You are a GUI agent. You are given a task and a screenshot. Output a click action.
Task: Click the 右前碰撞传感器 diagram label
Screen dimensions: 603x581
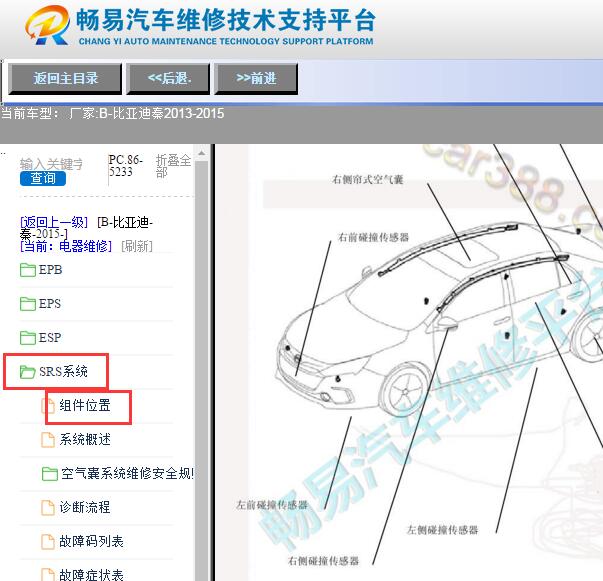pyautogui.click(x=373, y=237)
